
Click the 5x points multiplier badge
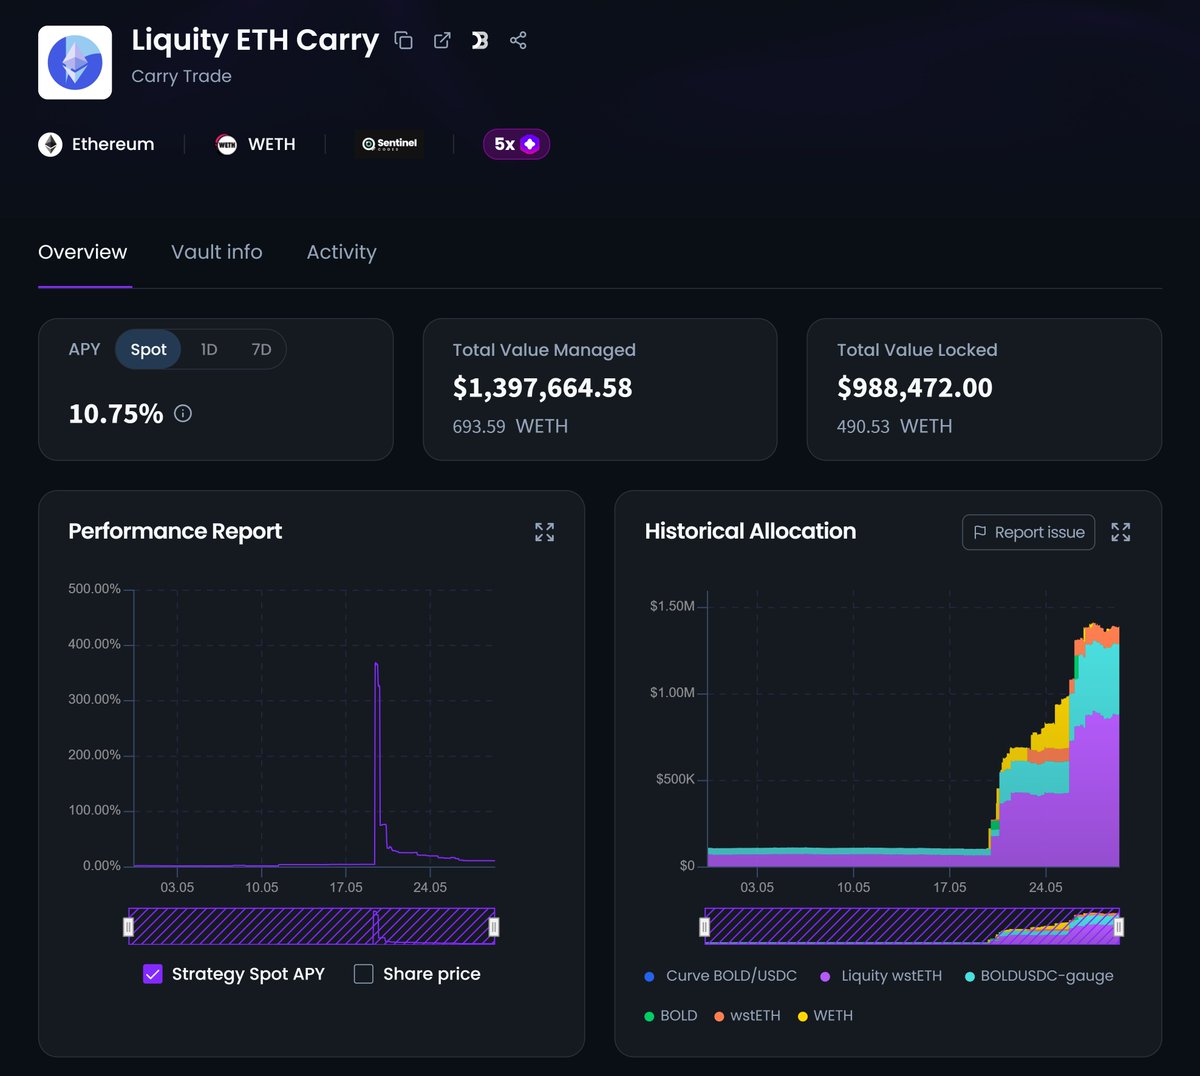[x=516, y=144]
